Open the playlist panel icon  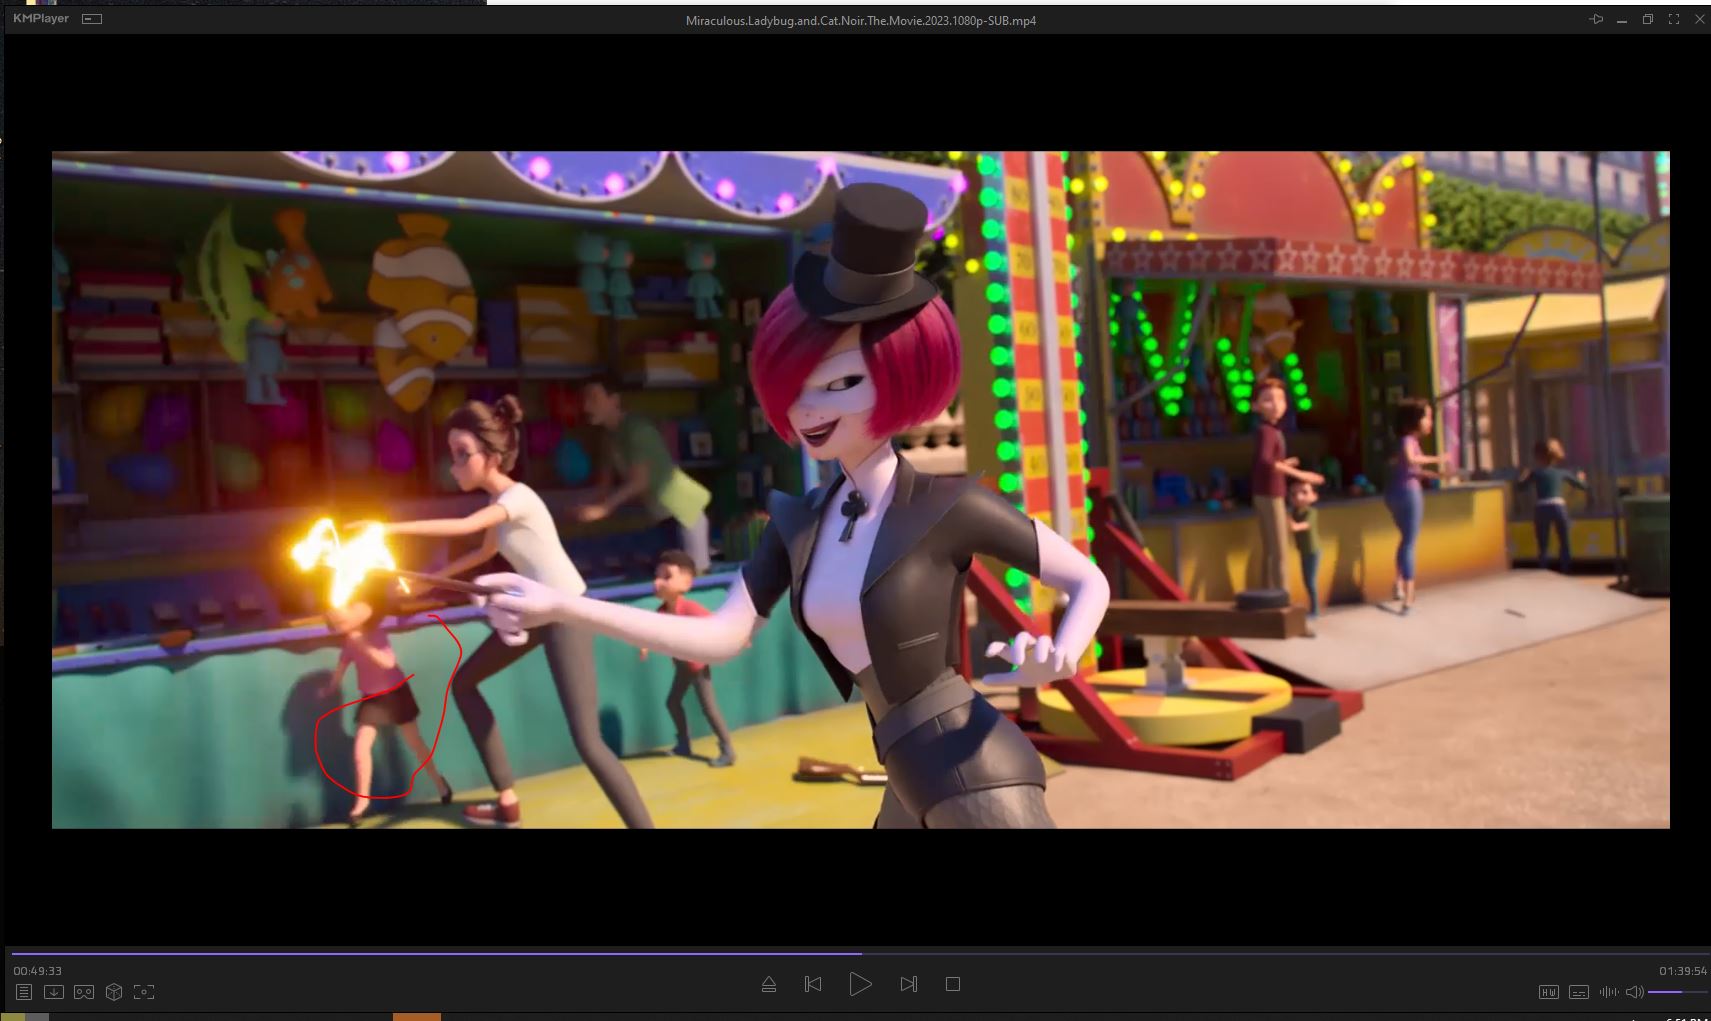[x=24, y=992]
